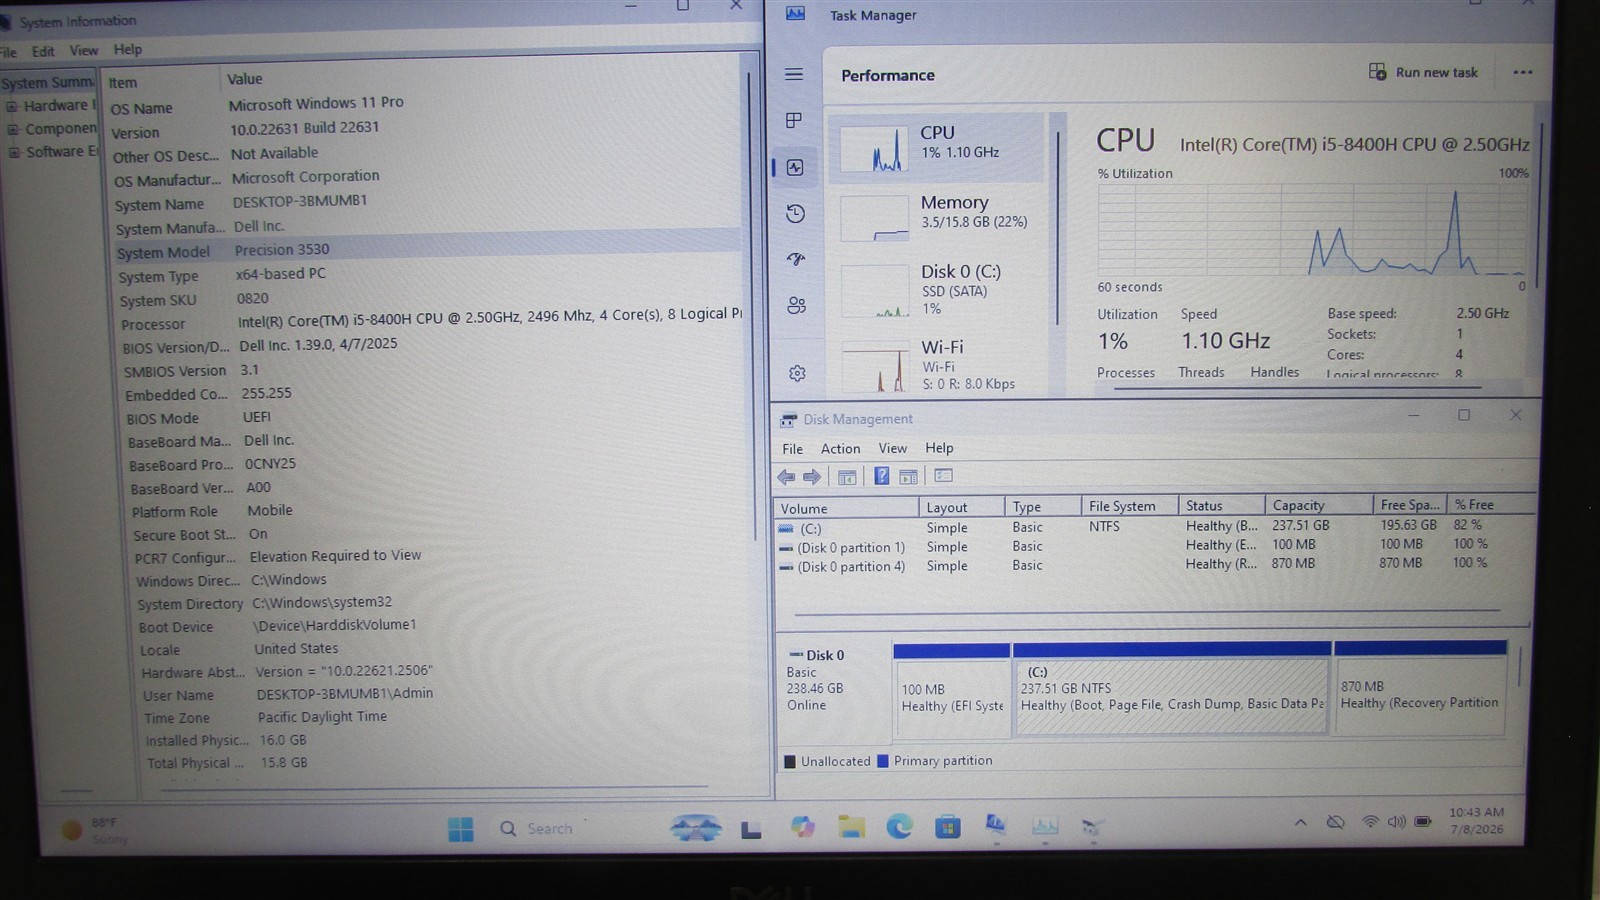Switch to Task Manager taskbar icon
The image size is (1600, 900).
coord(1044,826)
